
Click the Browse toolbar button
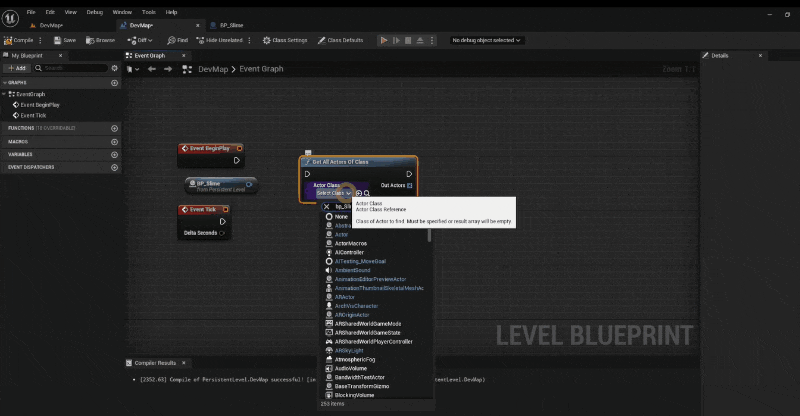point(101,40)
